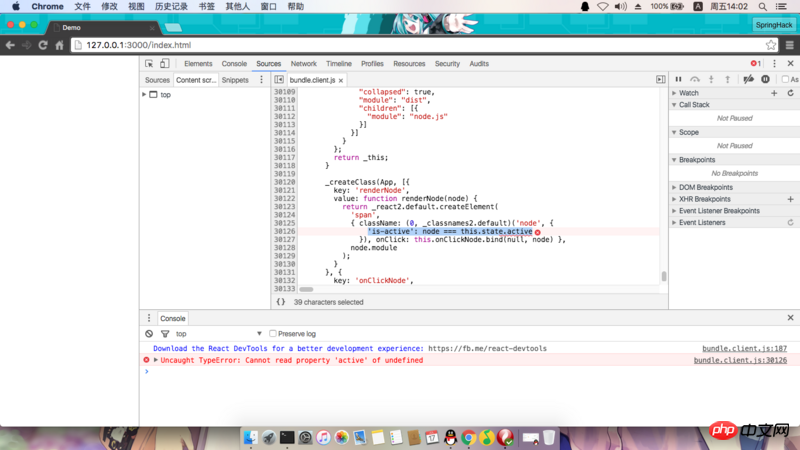Viewport: 800px width, 450px height.
Task: Click the bundle.client.js:187 source link
Action: tap(744, 349)
